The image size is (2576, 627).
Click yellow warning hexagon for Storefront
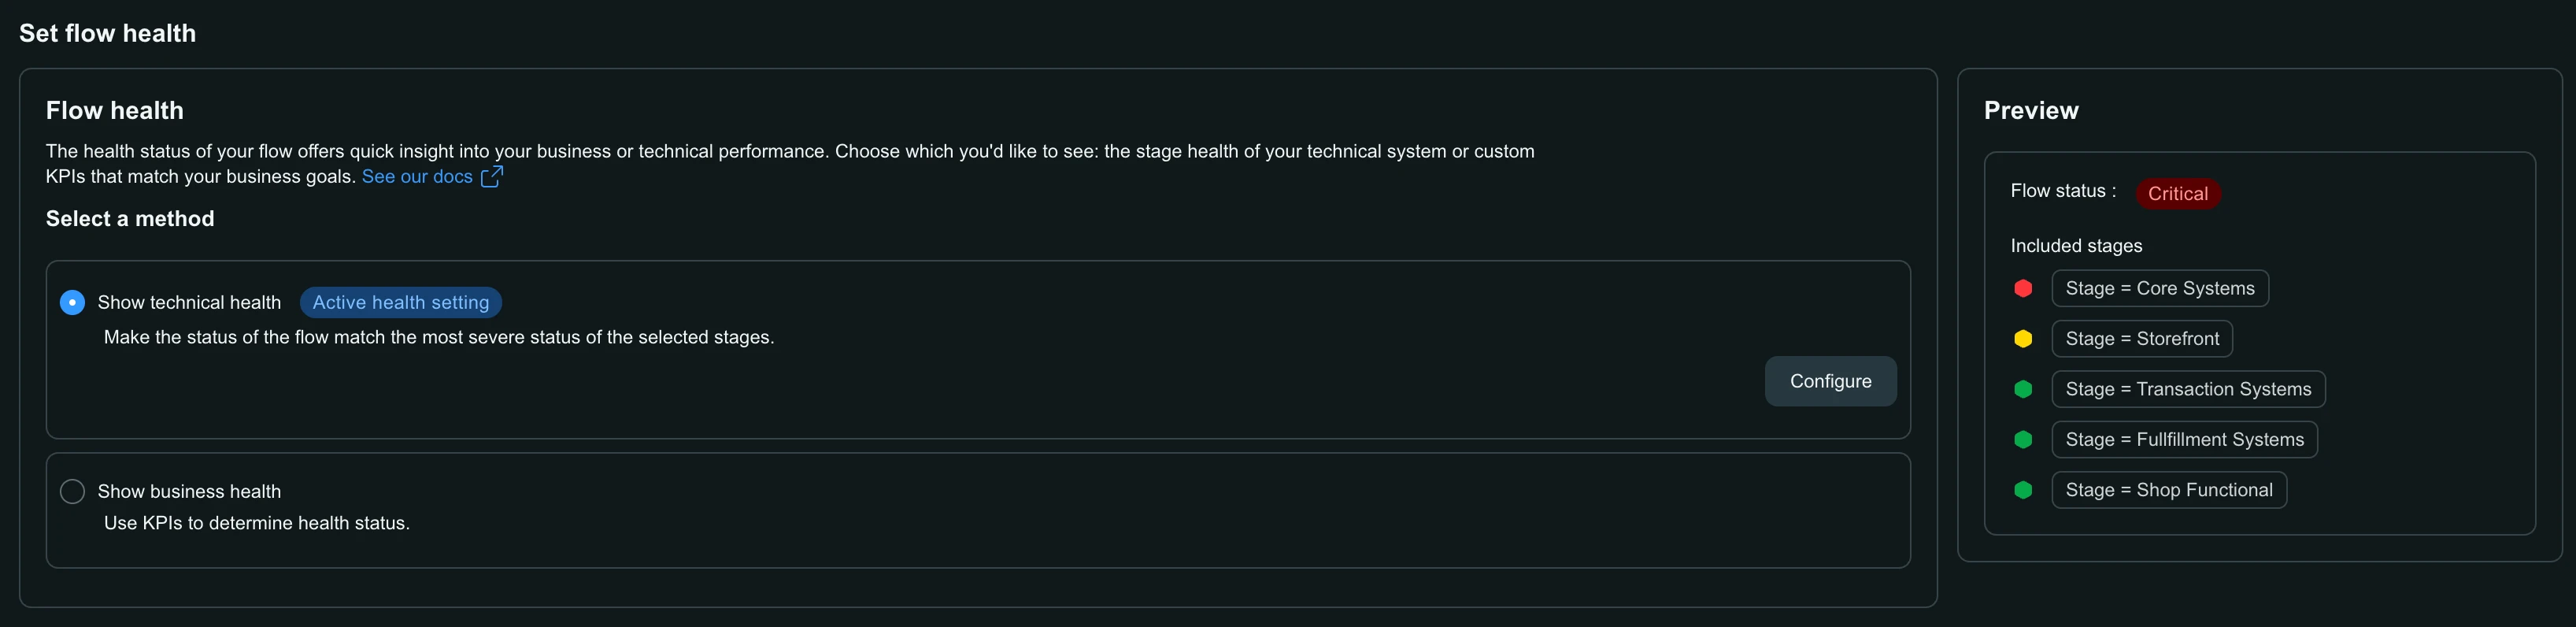click(2023, 339)
